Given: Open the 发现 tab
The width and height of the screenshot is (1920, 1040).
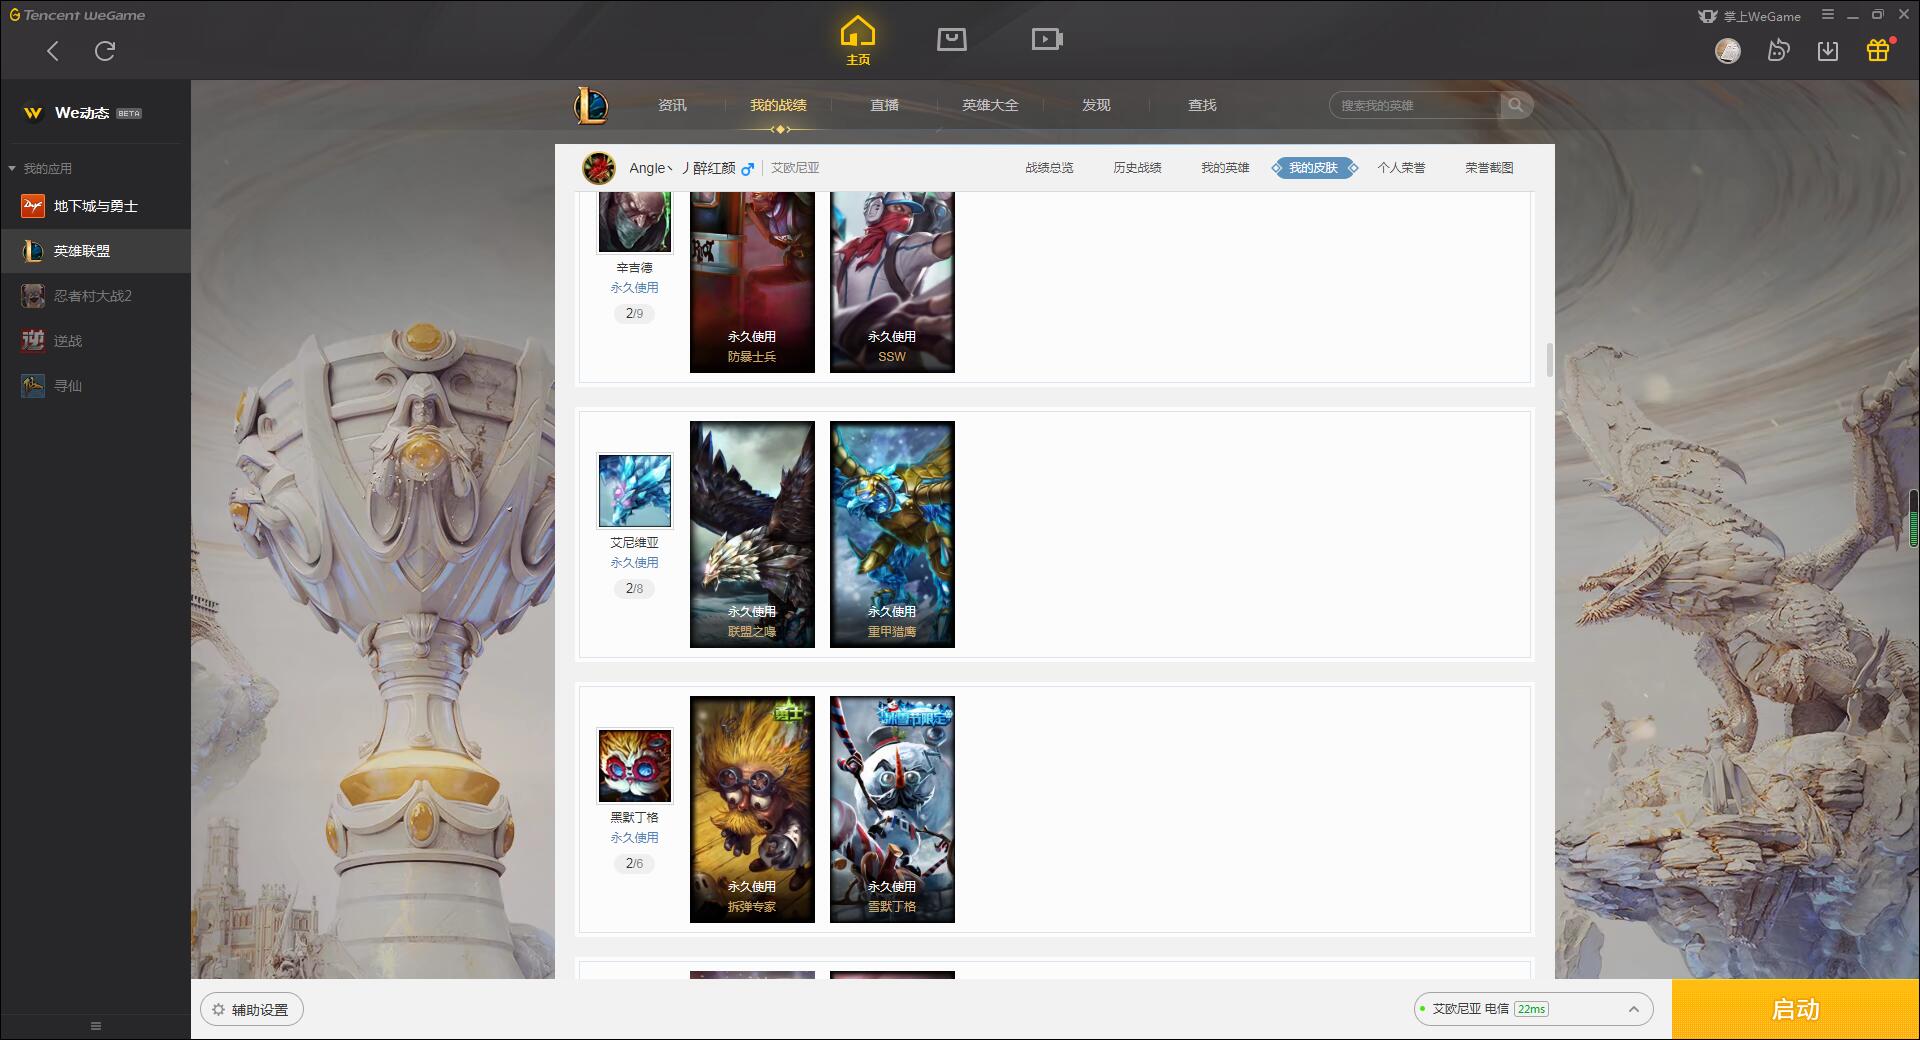Looking at the screenshot, I should click(x=1096, y=105).
